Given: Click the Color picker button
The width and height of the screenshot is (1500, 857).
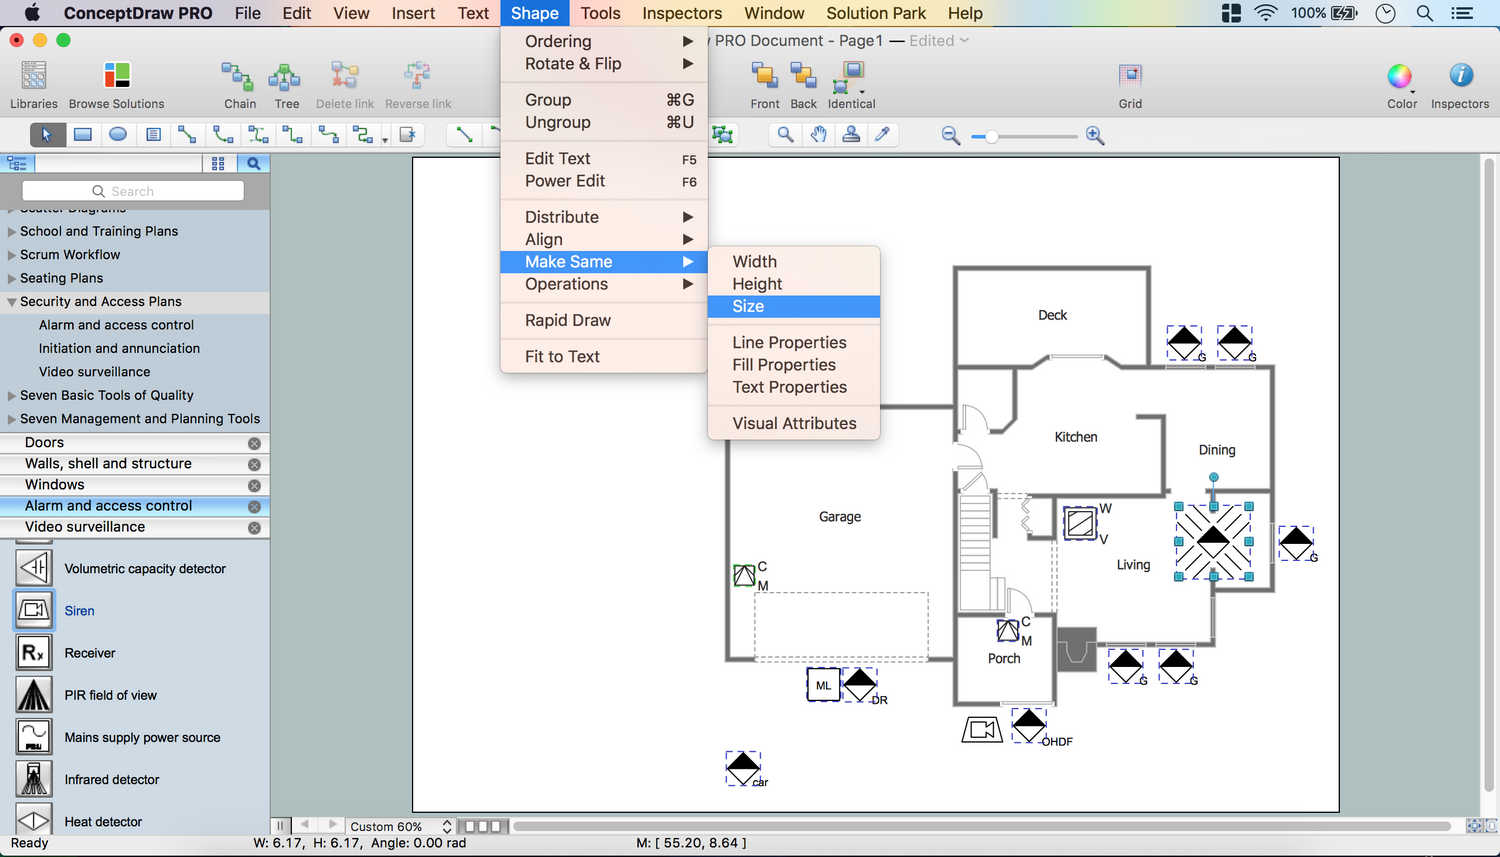Looking at the screenshot, I should (1400, 77).
